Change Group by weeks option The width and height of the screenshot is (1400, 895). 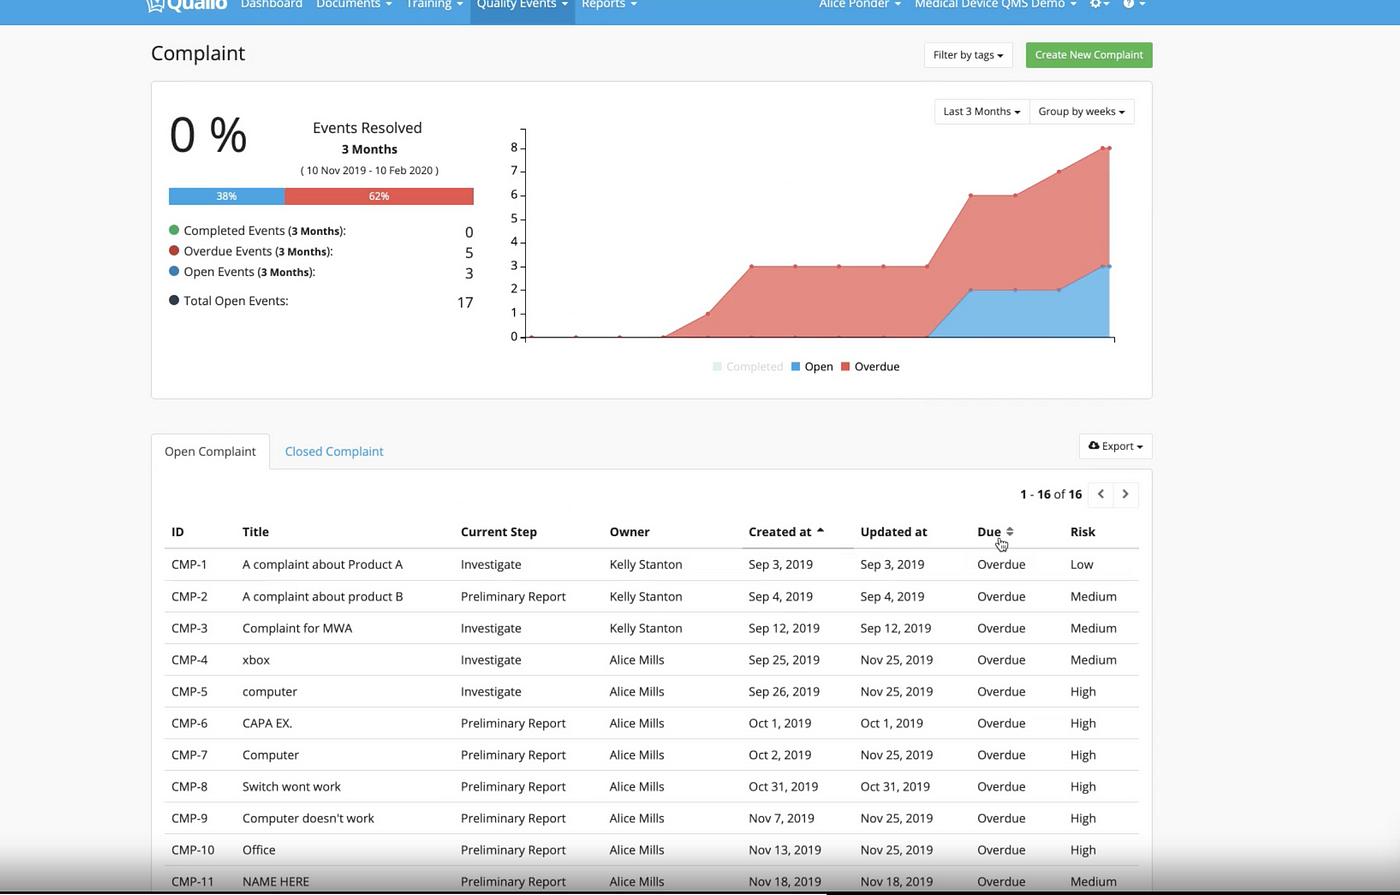[x=1081, y=111]
